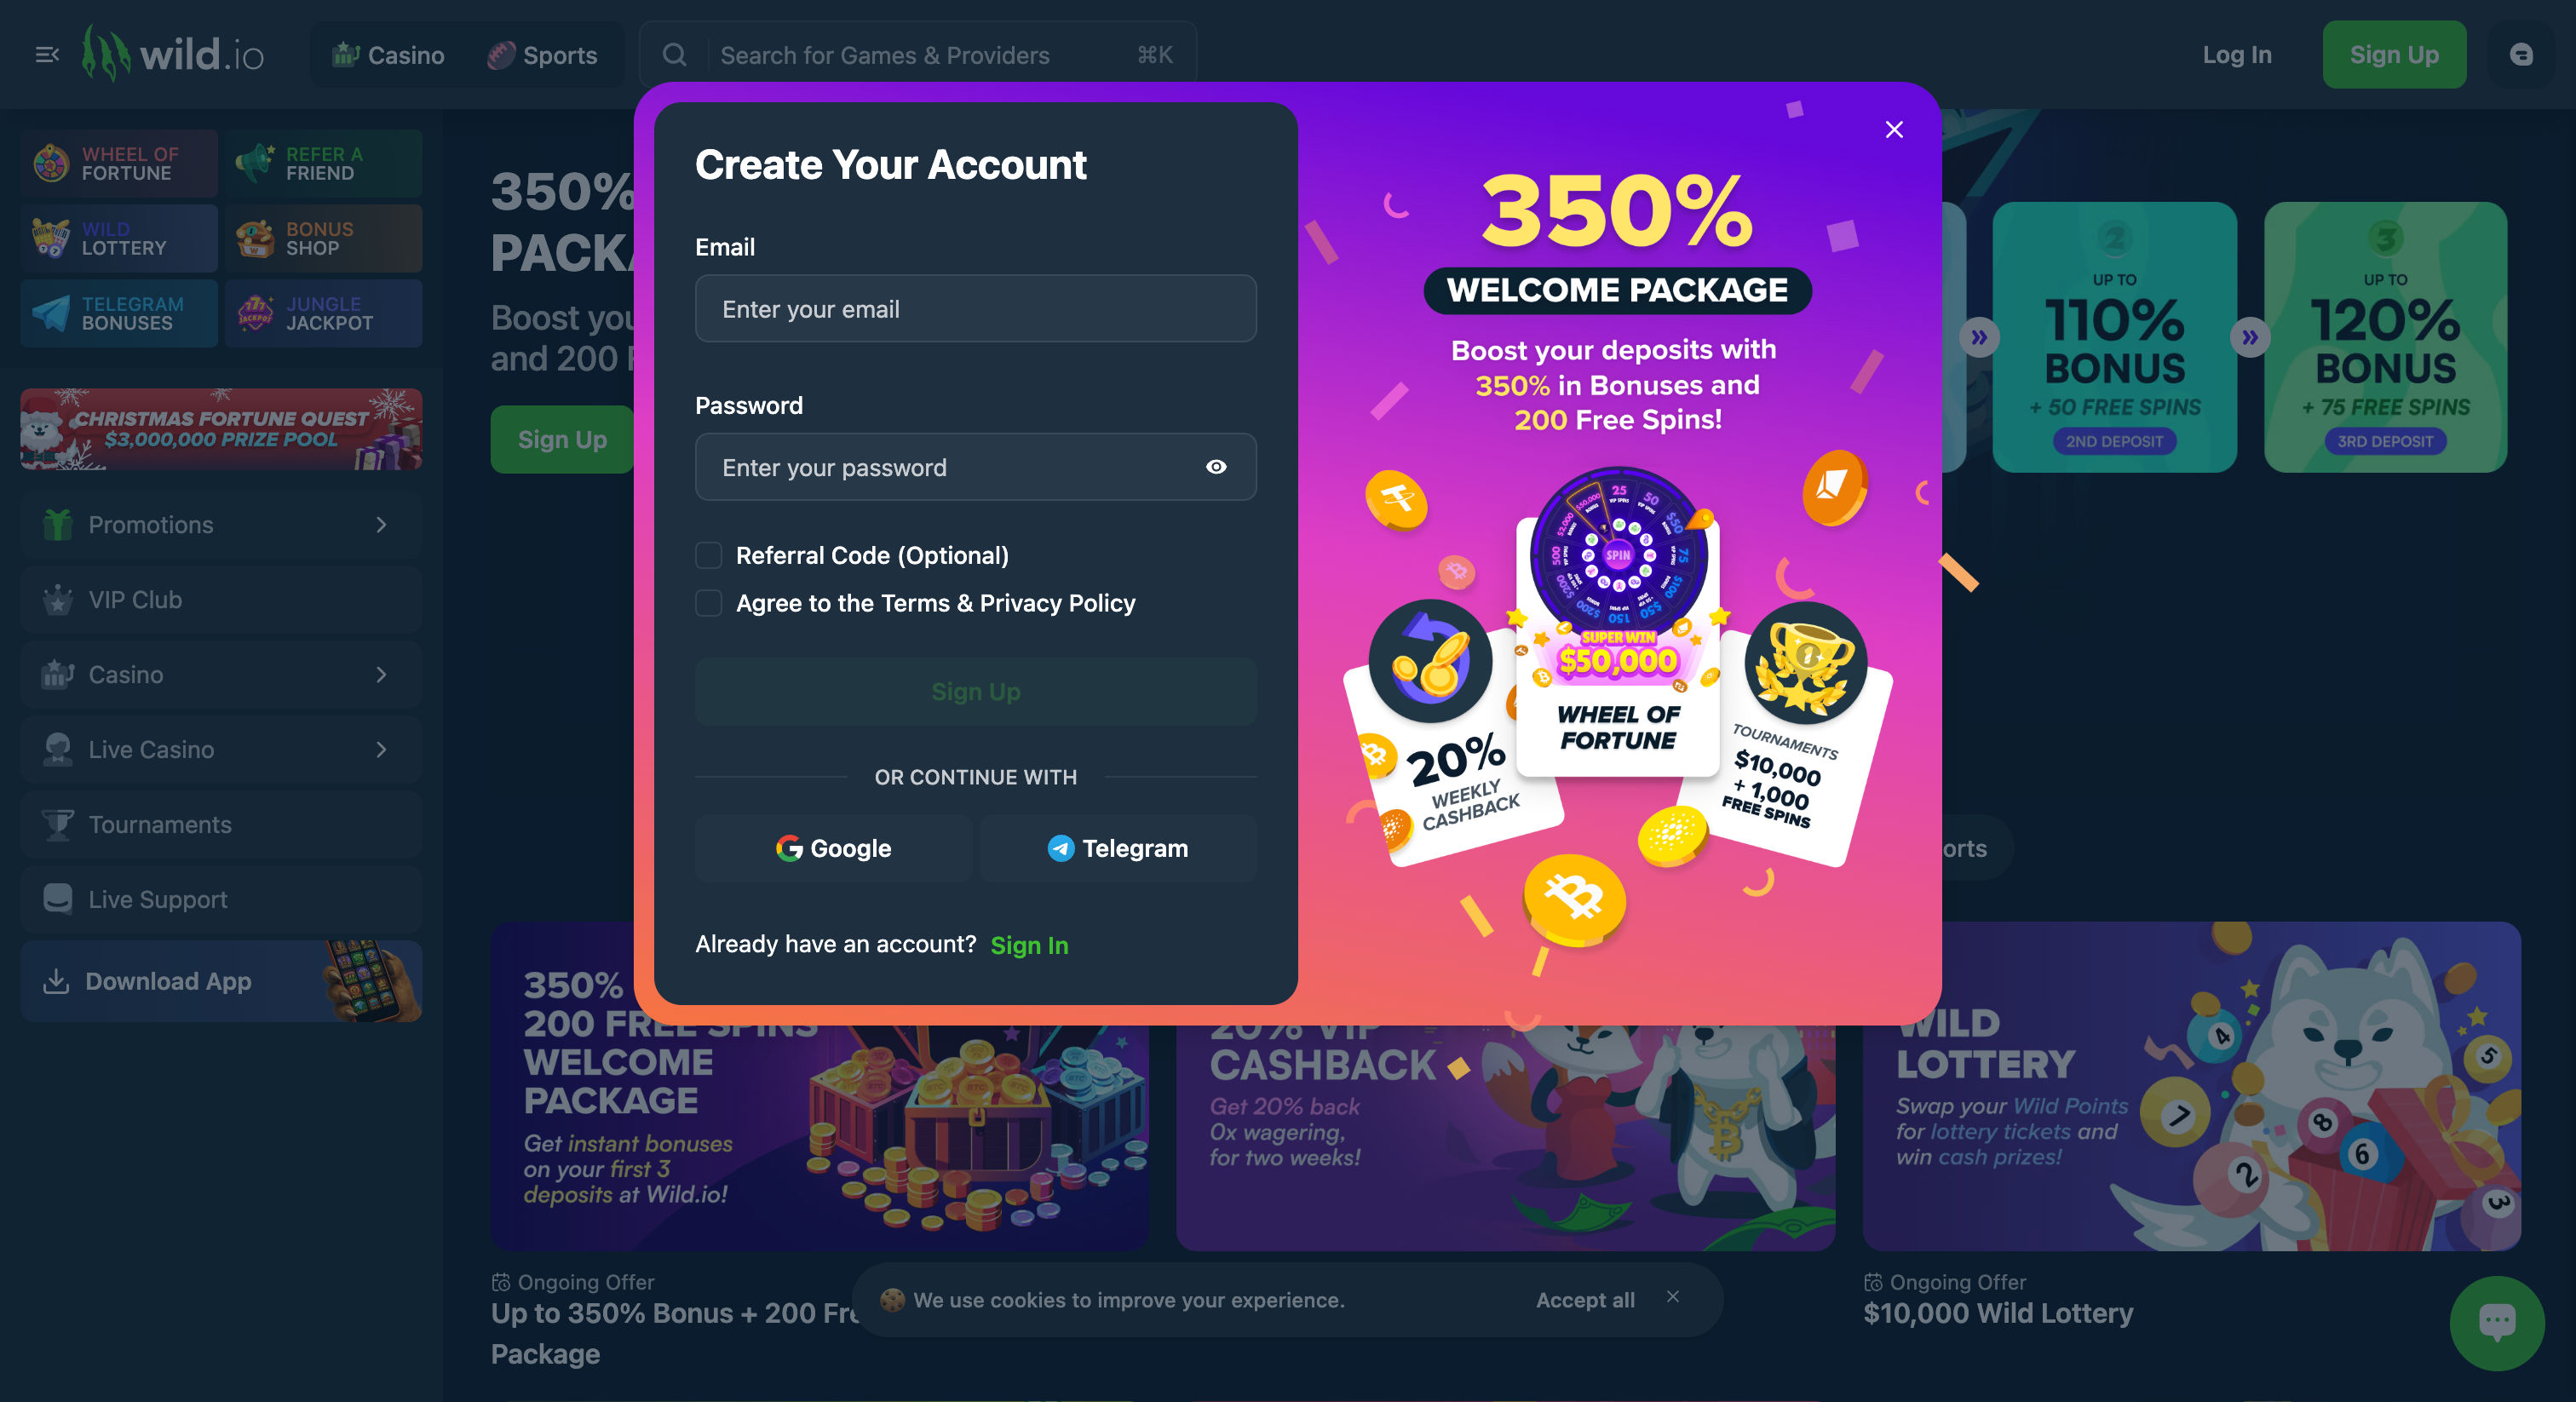Open Wheel of Fortune sidebar tile
Viewport: 2576px width, 1402px height.
click(119, 164)
